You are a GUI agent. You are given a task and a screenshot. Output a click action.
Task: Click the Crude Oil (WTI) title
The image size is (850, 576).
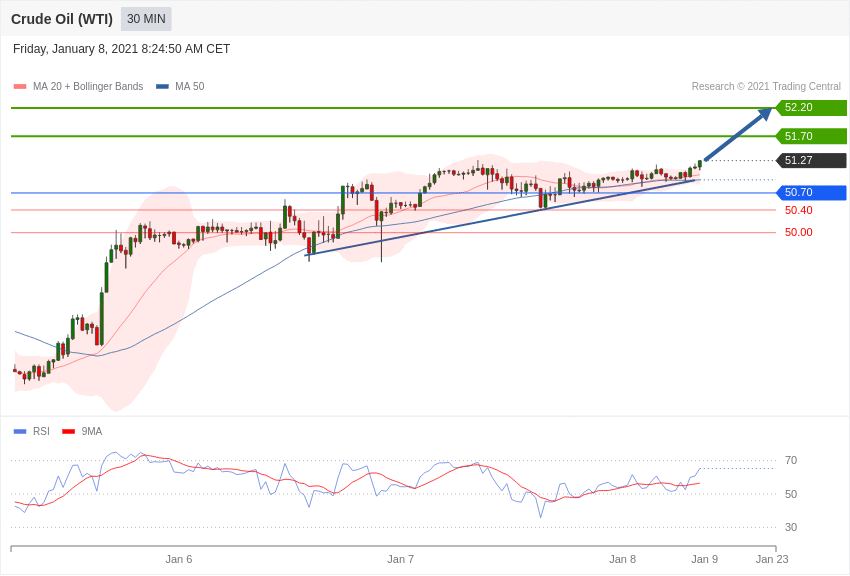[x=62, y=19]
